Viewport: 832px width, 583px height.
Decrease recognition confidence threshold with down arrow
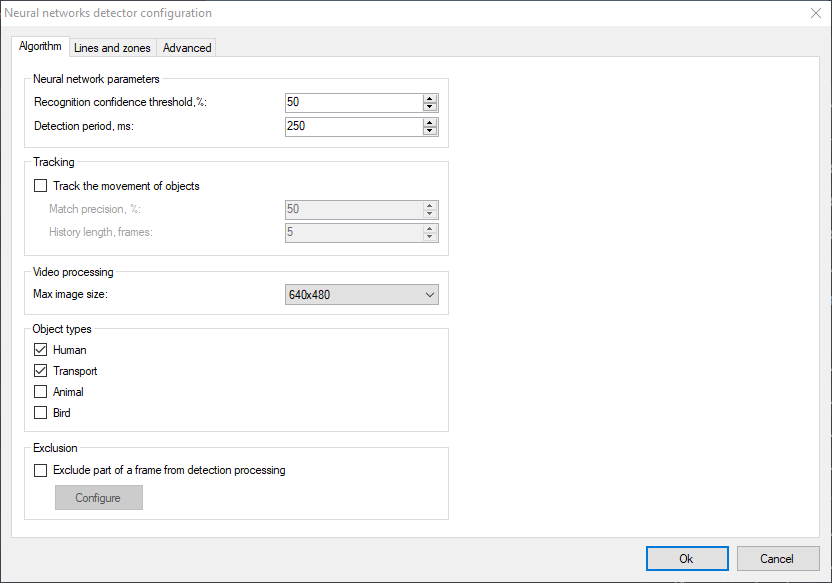(x=430, y=107)
